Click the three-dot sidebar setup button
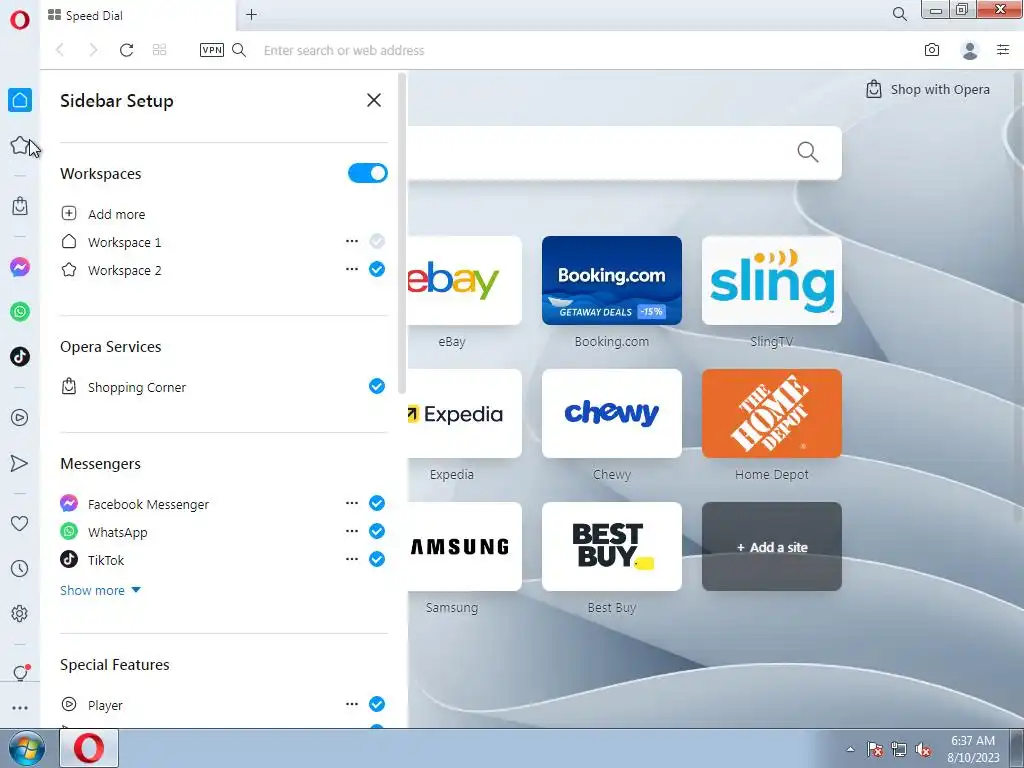 point(20,708)
